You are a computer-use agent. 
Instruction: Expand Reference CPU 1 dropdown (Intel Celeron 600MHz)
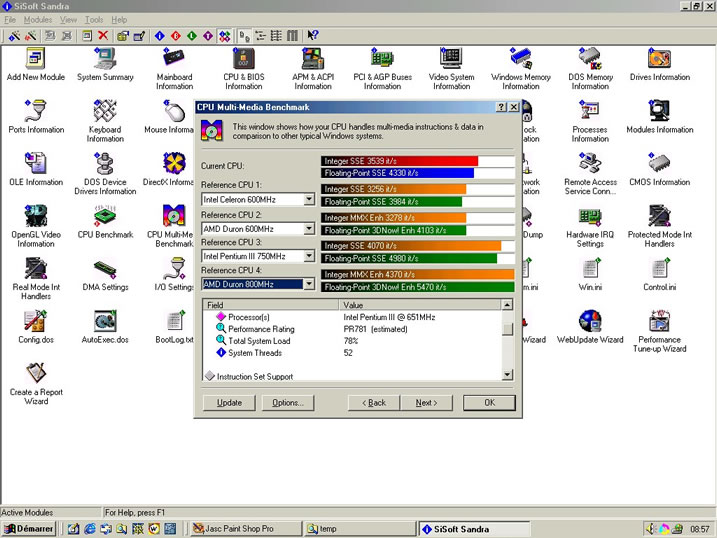tap(309, 199)
